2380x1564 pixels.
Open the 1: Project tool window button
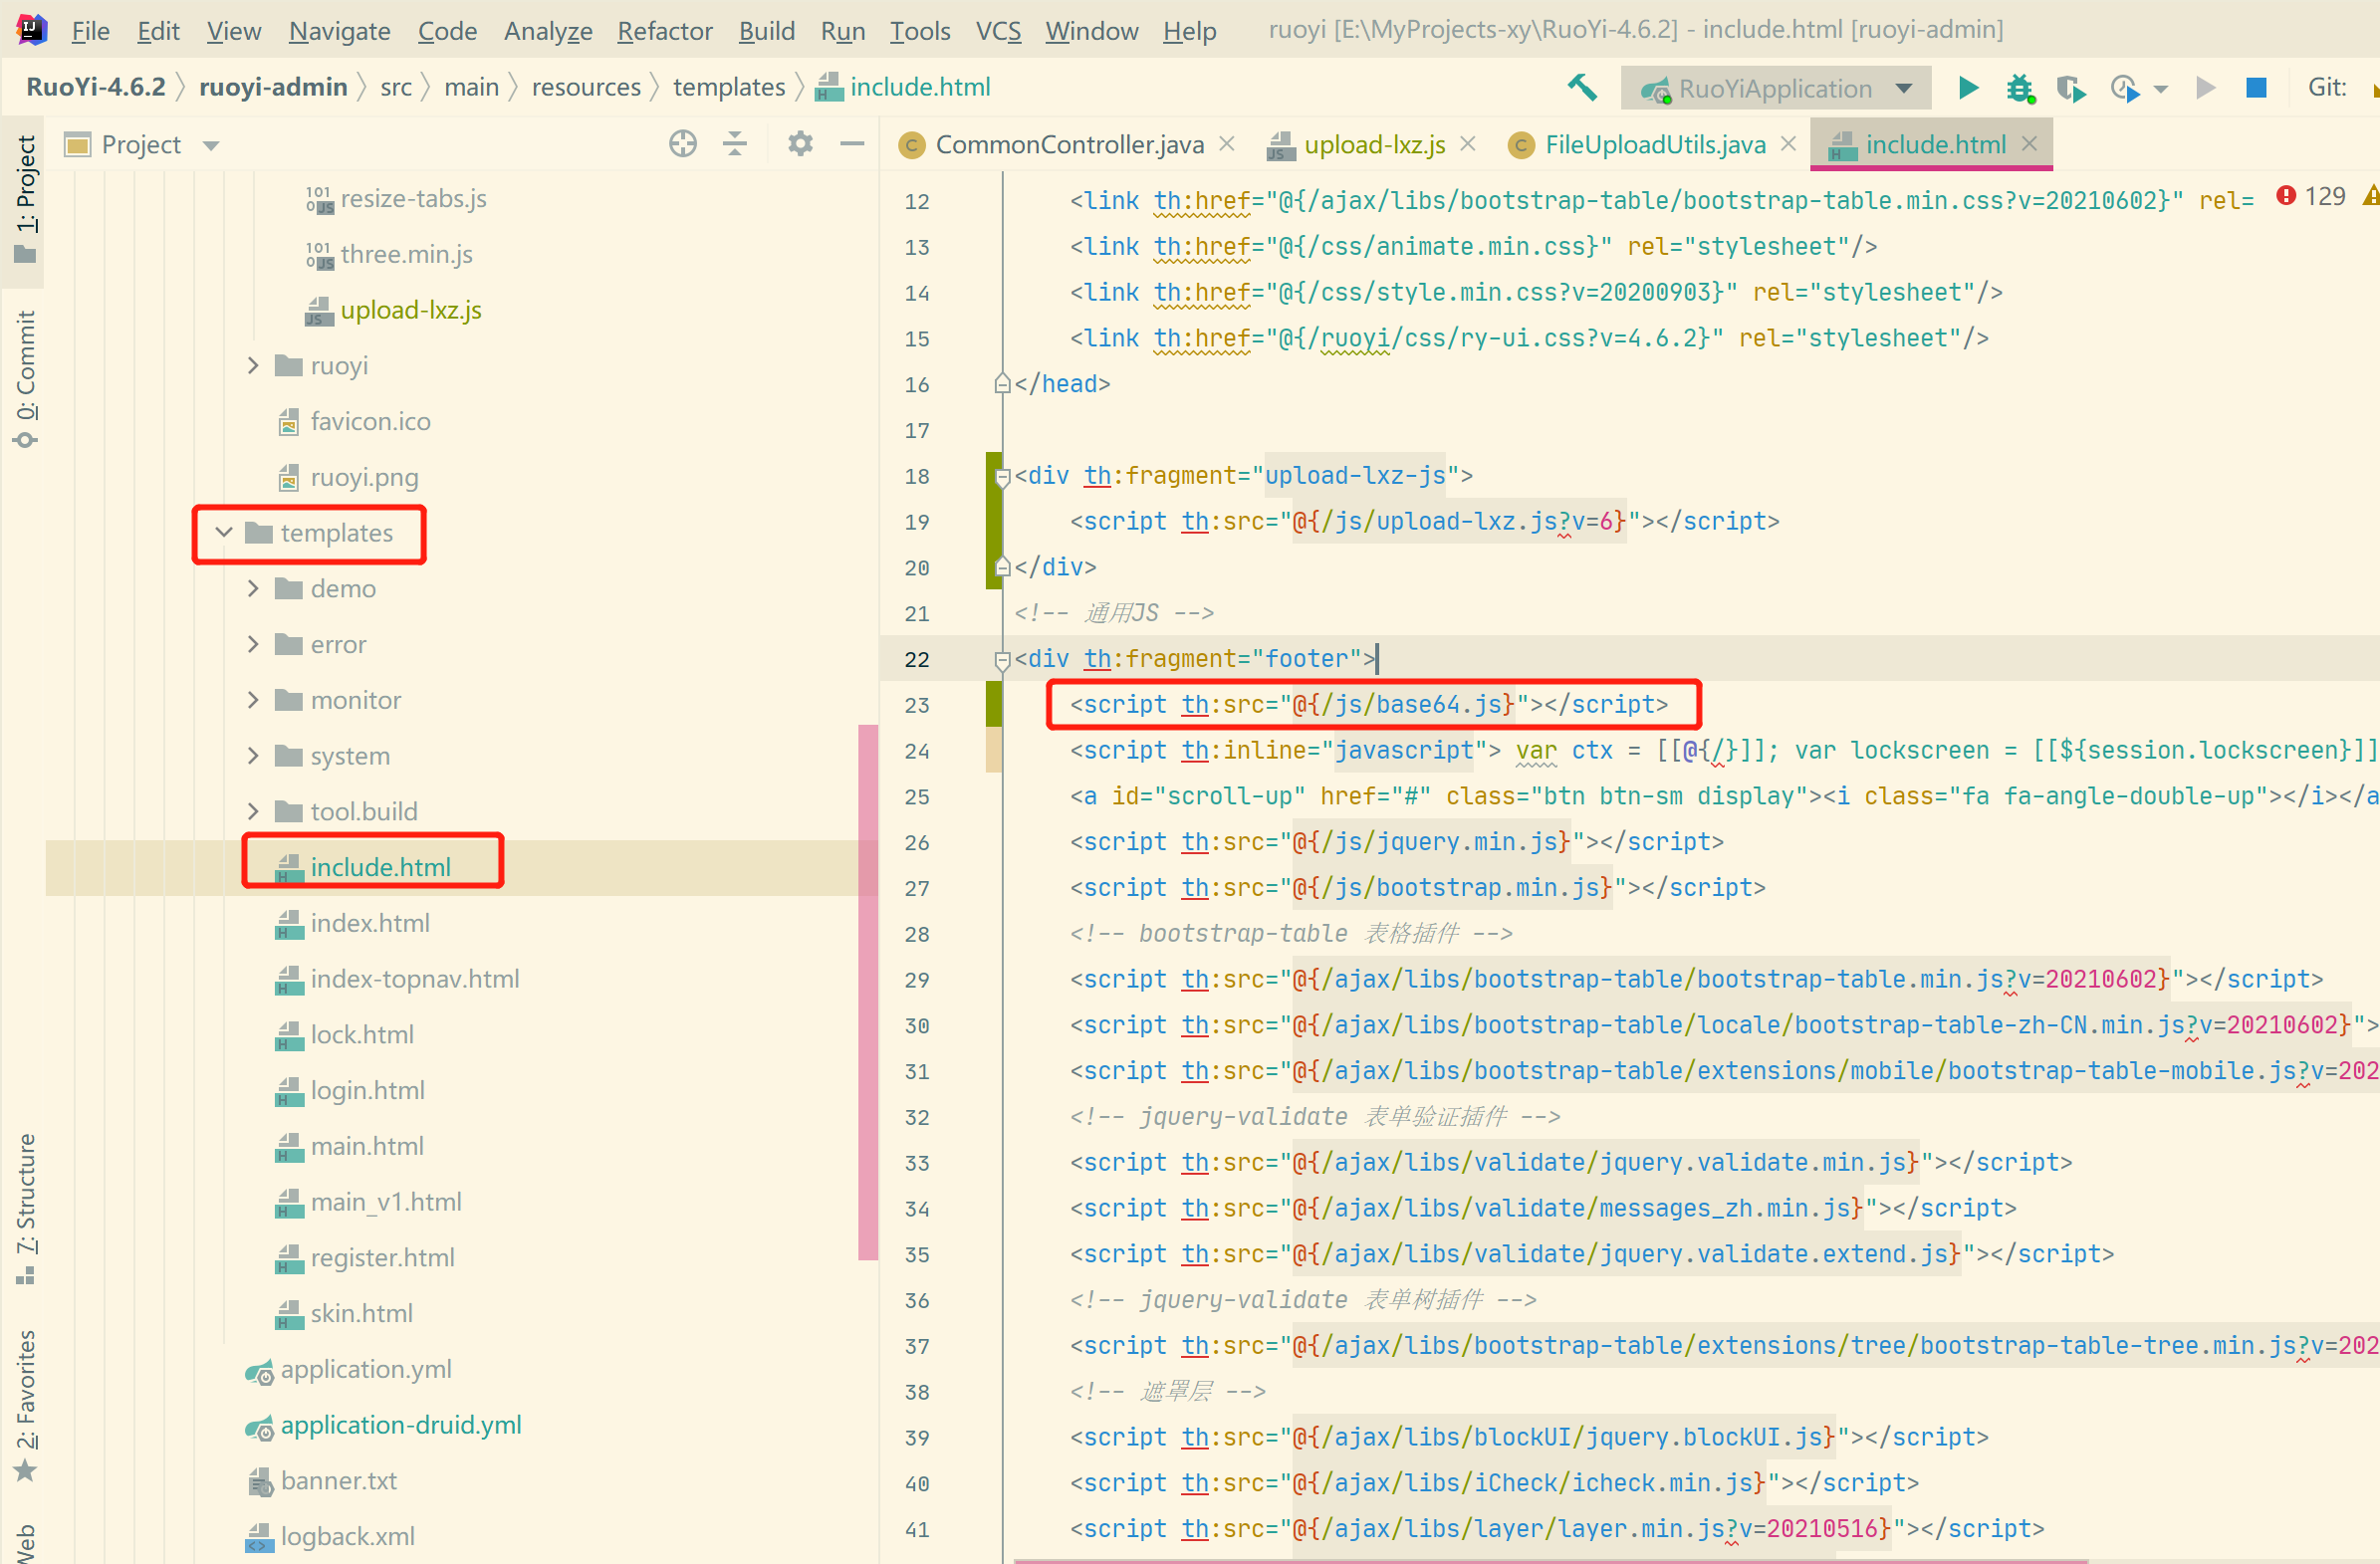click(25, 198)
